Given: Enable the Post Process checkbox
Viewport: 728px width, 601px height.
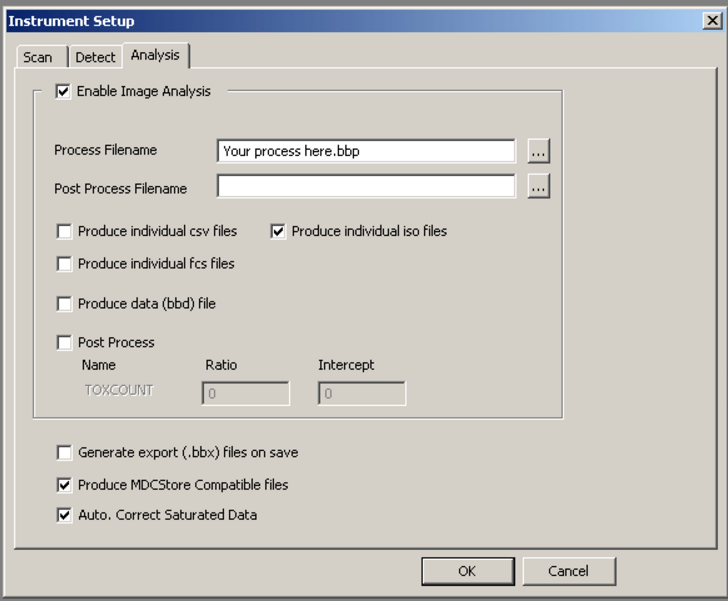Looking at the screenshot, I should coord(65,342).
